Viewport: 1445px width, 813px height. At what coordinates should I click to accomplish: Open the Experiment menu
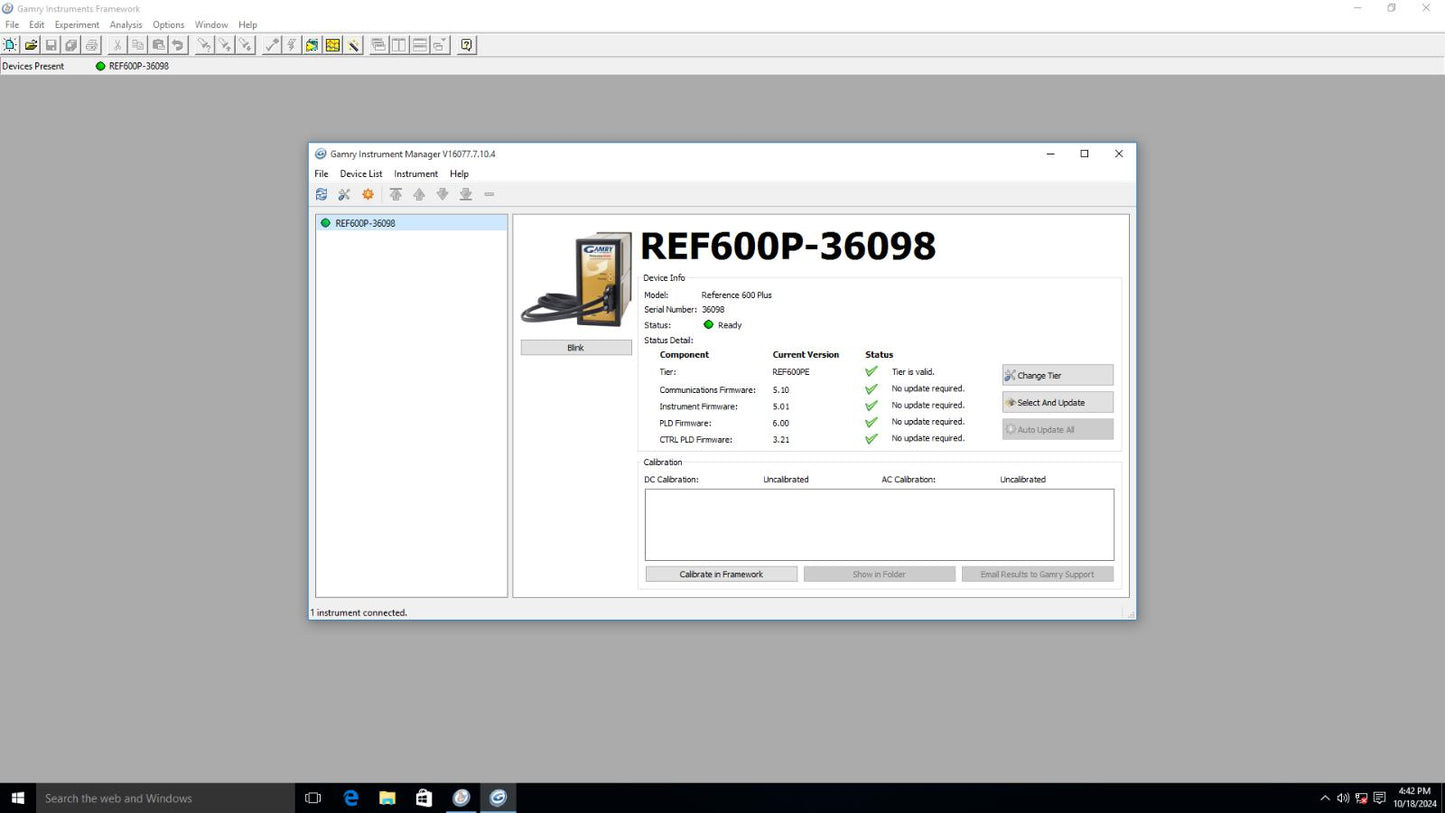[77, 25]
